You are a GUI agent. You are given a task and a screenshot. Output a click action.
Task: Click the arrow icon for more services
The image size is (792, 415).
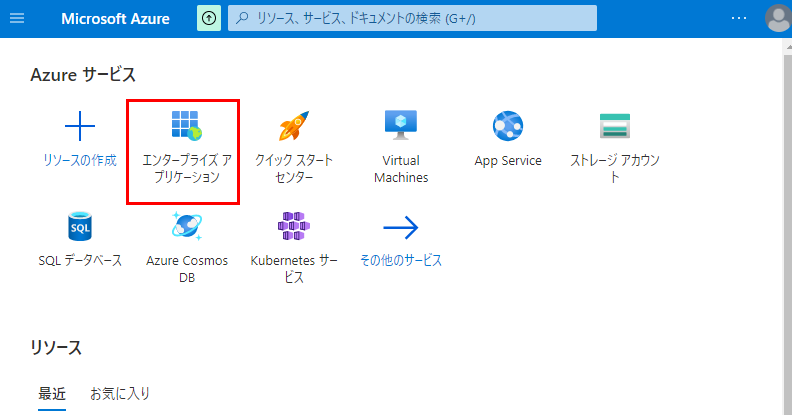[x=401, y=228]
